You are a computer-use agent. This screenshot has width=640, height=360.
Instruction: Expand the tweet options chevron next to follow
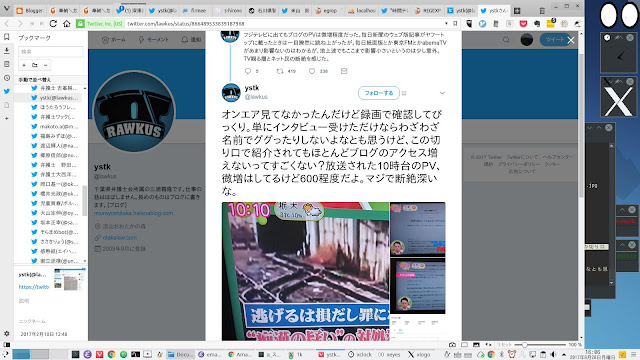pos(442,93)
